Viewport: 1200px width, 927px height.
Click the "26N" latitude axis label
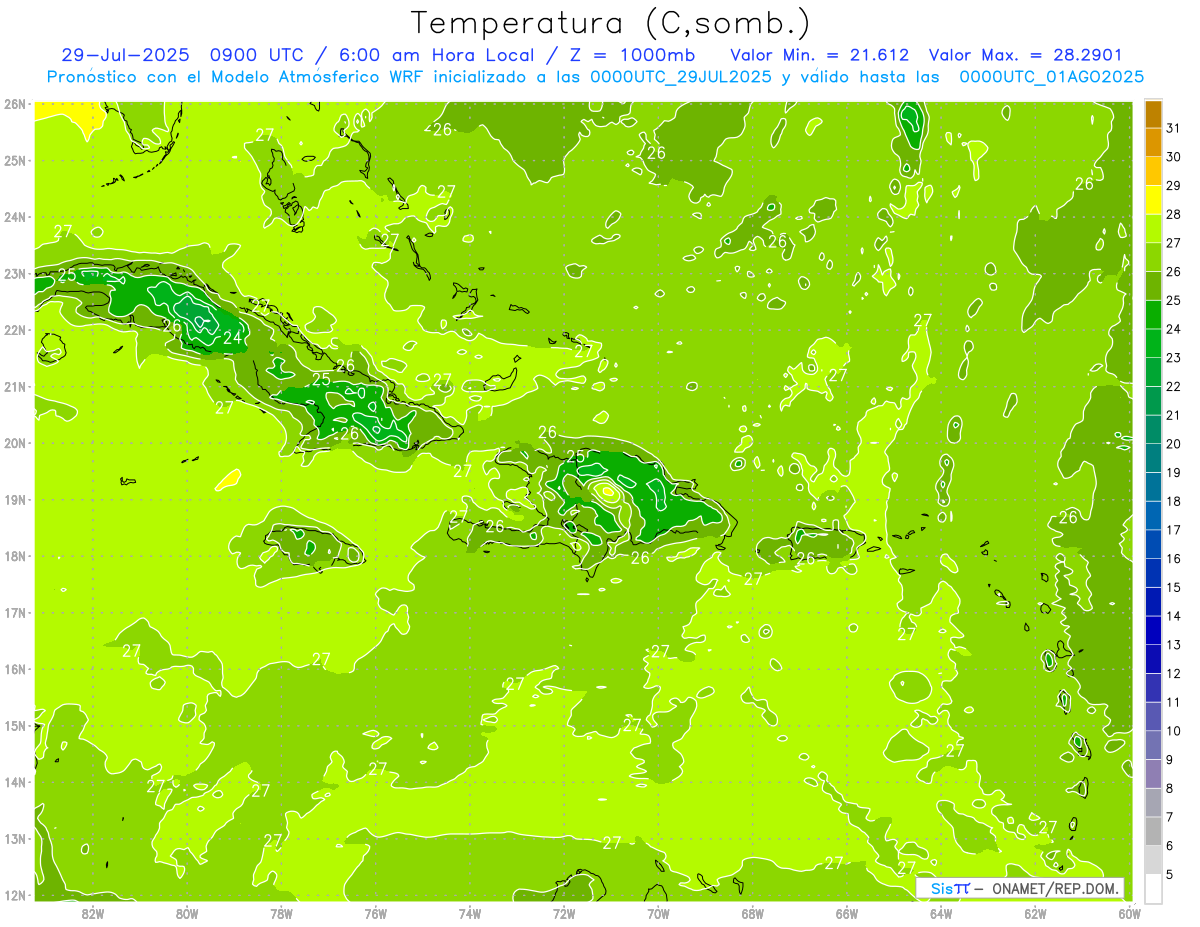coord(15,104)
